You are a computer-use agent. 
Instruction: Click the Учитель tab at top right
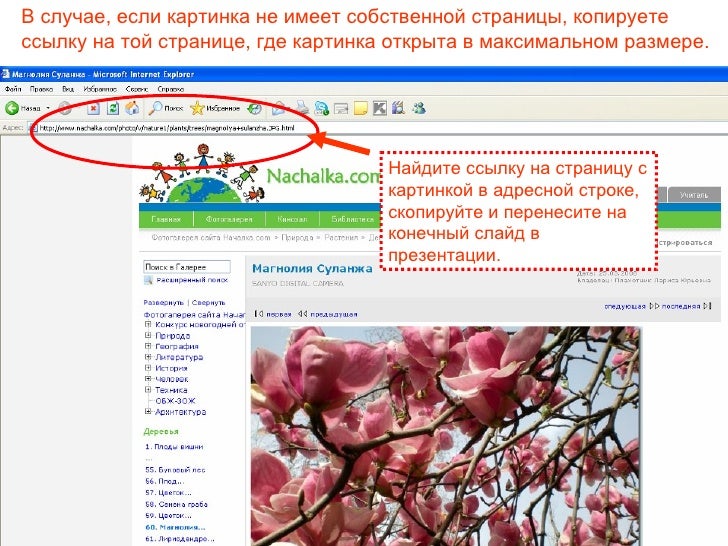click(x=694, y=195)
